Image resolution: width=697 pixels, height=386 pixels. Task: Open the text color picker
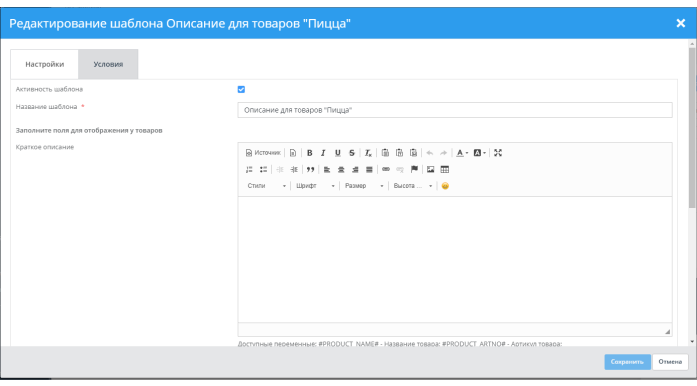pos(462,153)
